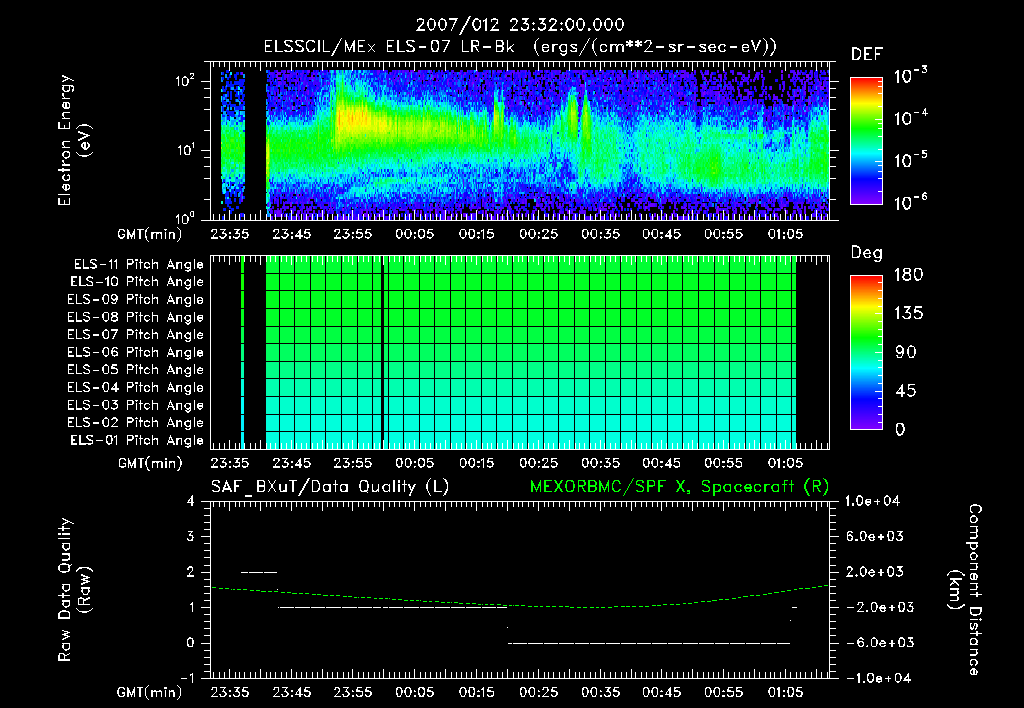Click the 00:25 time label under the pitch angle panel
The height and width of the screenshot is (708, 1024).
(538, 463)
